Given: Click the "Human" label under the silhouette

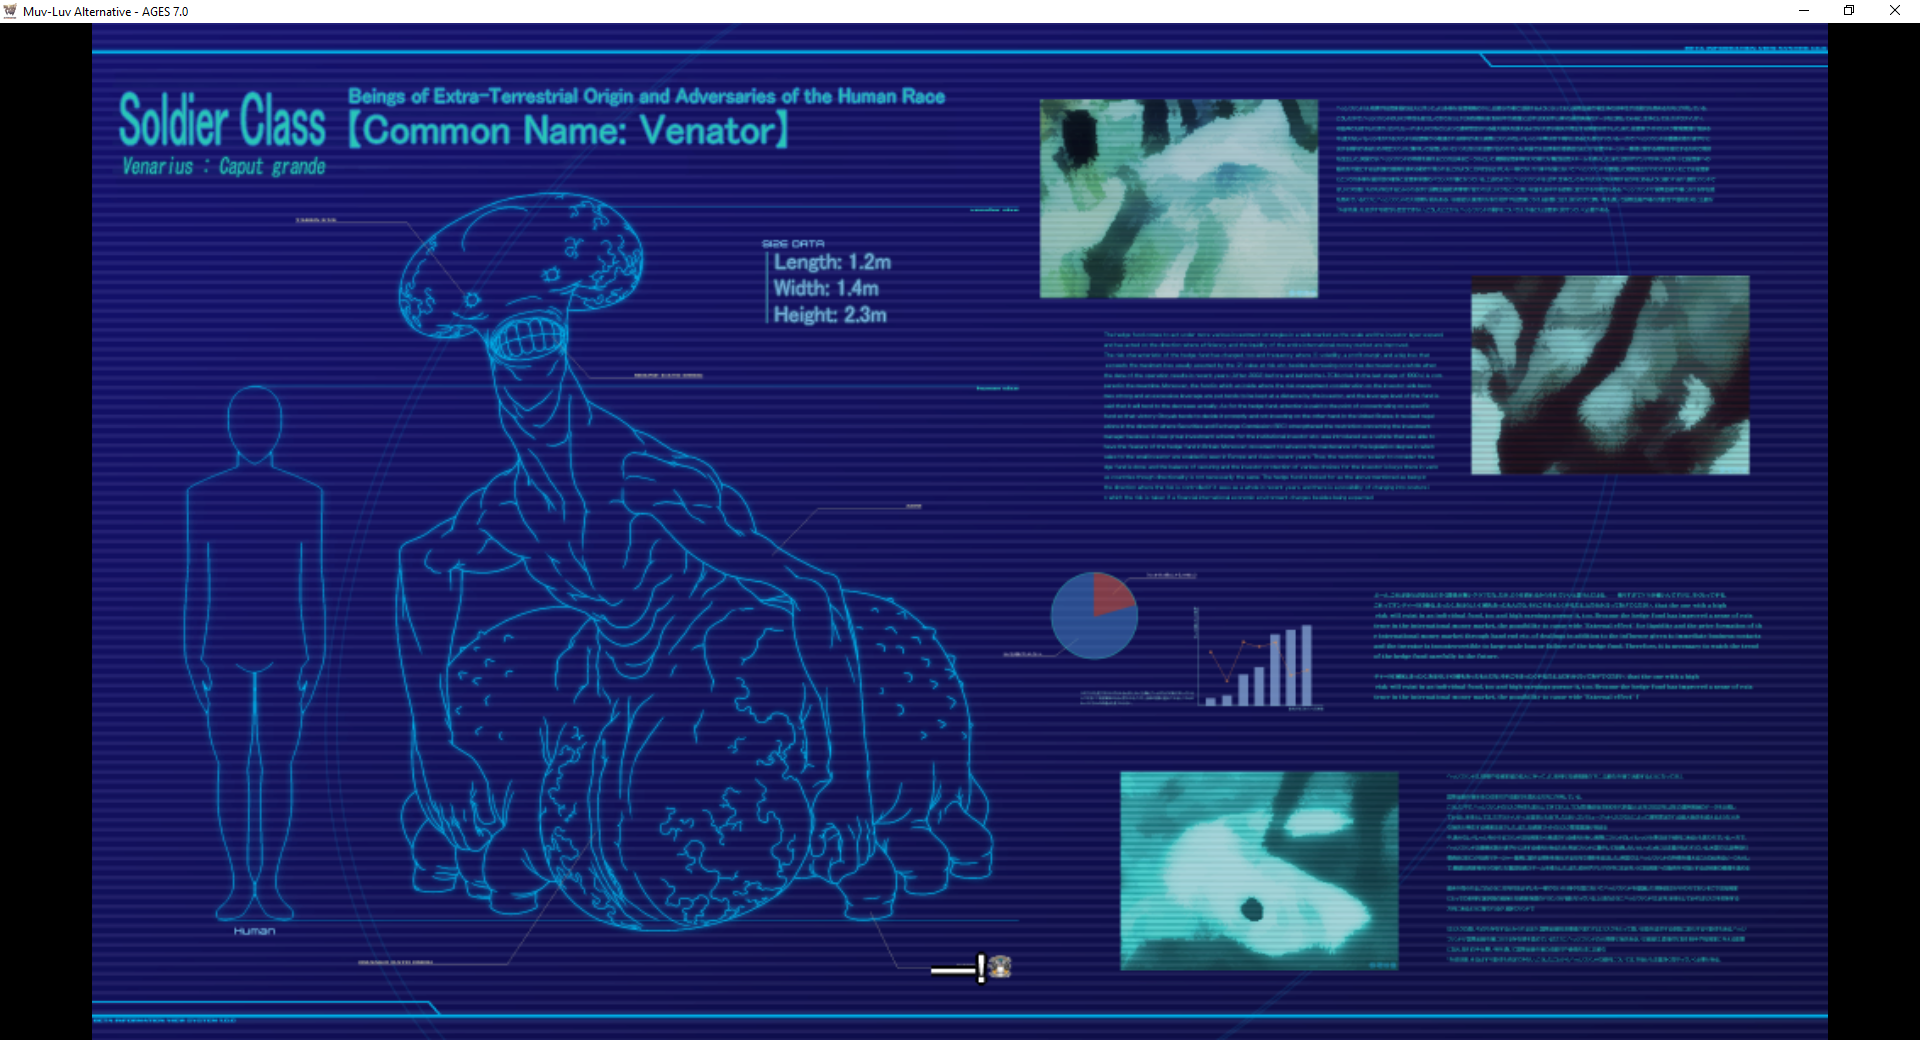Looking at the screenshot, I should click(254, 931).
